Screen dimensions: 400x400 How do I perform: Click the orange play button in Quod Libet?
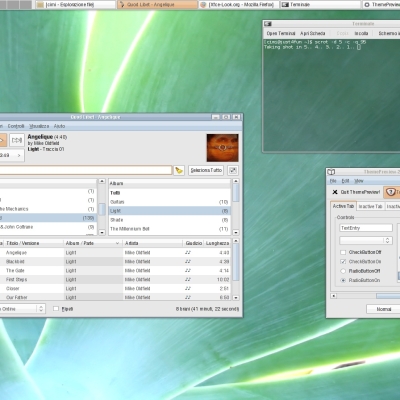click(3, 140)
